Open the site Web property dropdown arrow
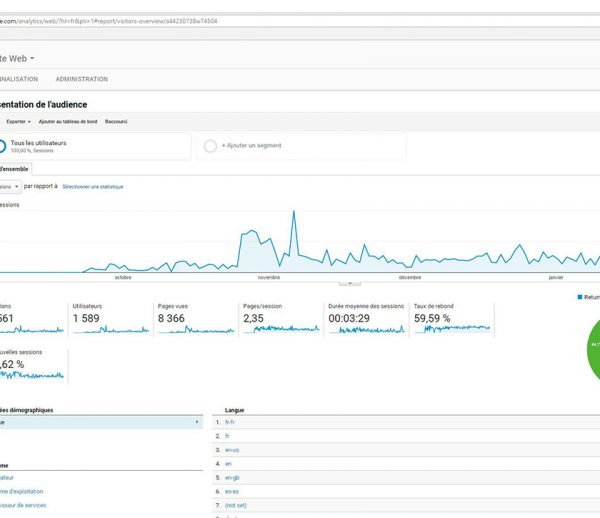The image size is (600, 518). point(32,59)
